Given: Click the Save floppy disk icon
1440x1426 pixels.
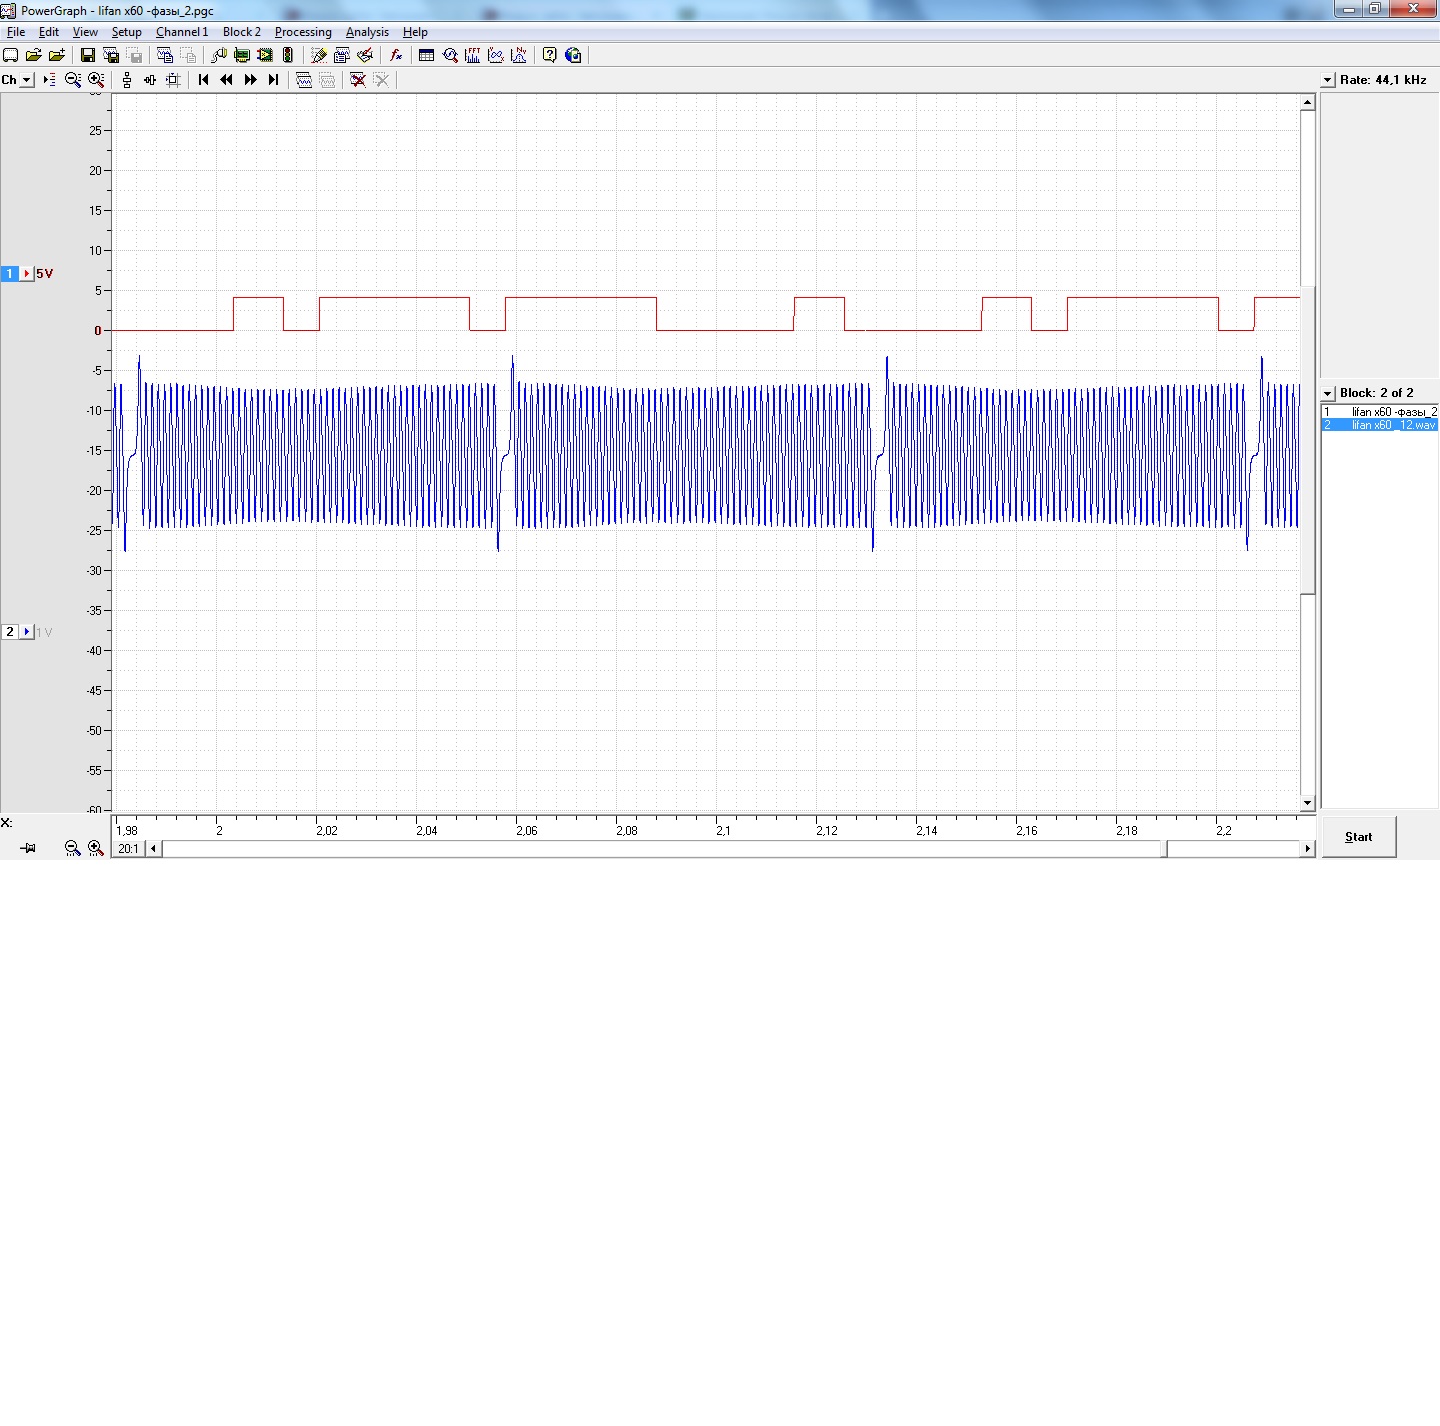Looking at the screenshot, I should [x=87, y=56].
